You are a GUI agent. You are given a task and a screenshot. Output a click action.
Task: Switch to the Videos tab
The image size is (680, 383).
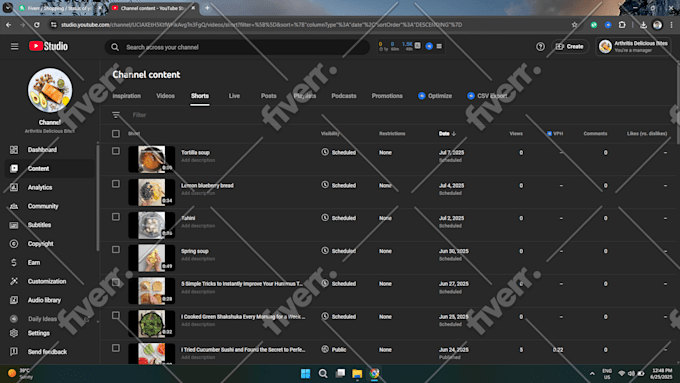(x=165, y=96)
